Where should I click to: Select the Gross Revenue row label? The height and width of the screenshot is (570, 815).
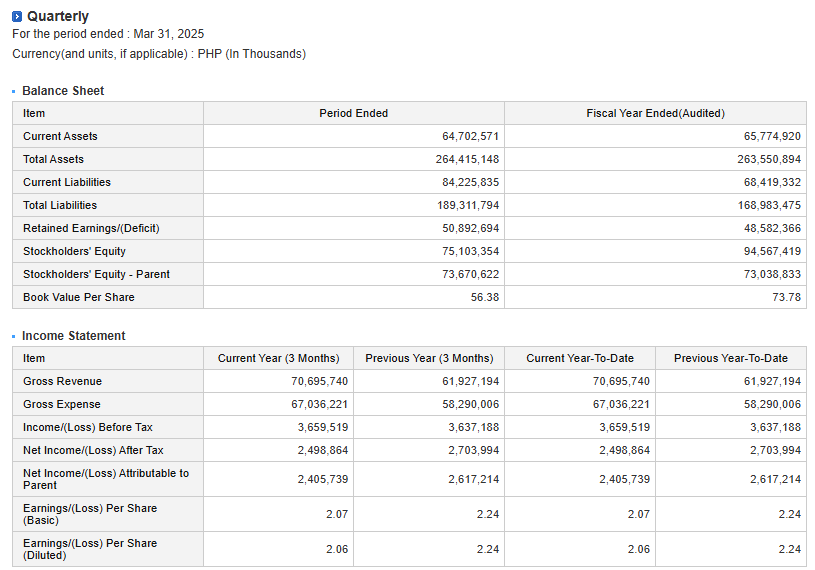pos(62,381)
